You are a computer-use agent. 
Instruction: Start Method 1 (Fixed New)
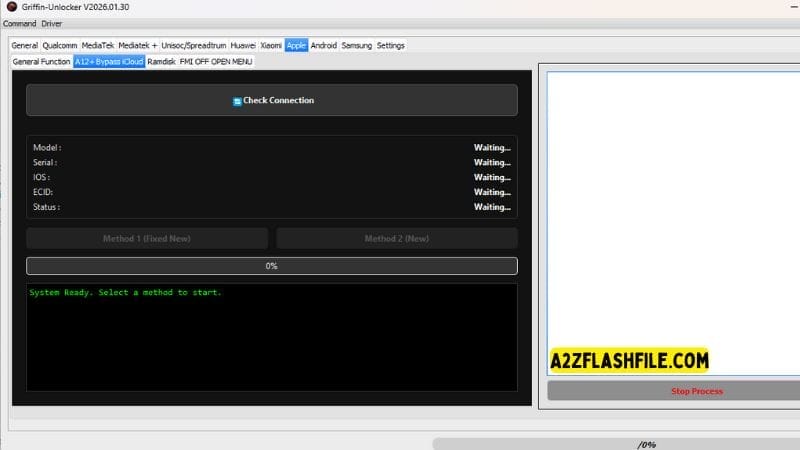[147, 238]
